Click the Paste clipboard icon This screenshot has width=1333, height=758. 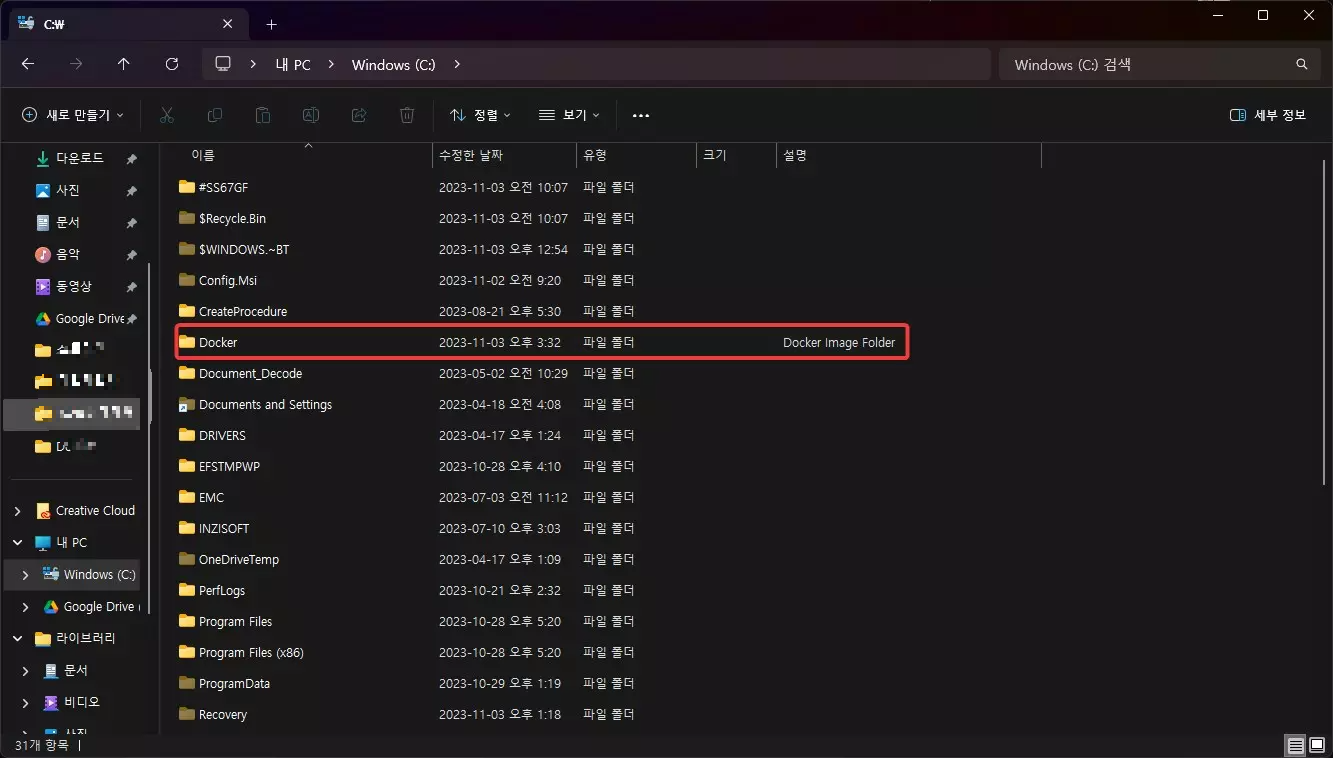pos(263,115)
